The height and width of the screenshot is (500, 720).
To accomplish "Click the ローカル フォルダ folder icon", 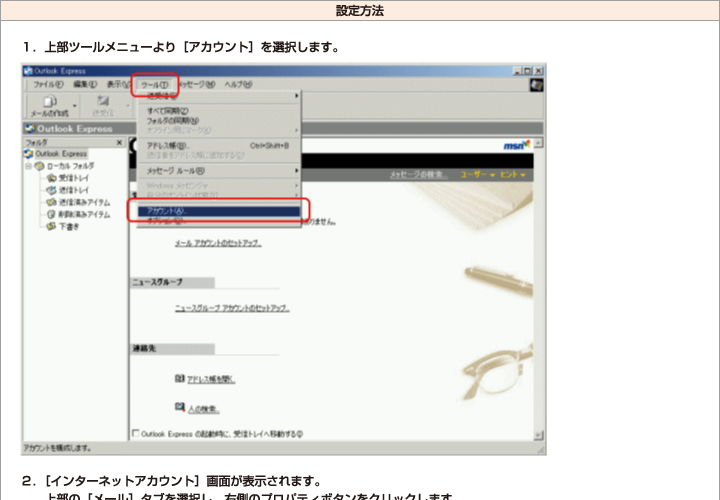I will click(39, 166).
